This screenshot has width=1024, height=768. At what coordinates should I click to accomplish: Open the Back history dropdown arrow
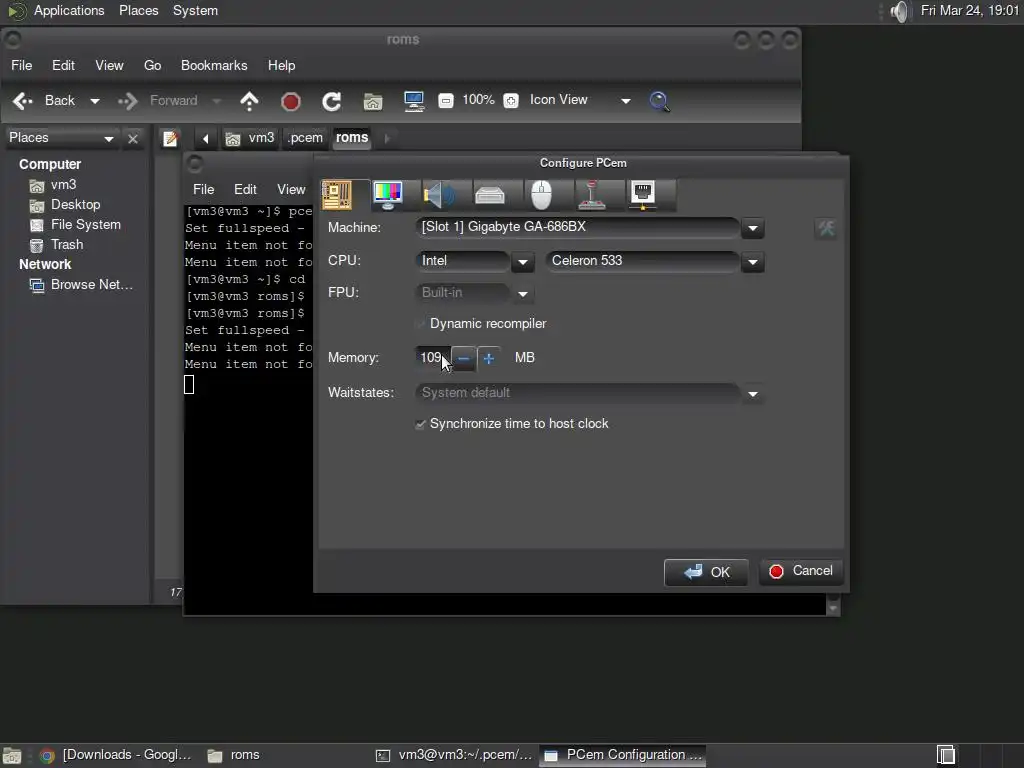pyautogui.click(x=95, y=101)
